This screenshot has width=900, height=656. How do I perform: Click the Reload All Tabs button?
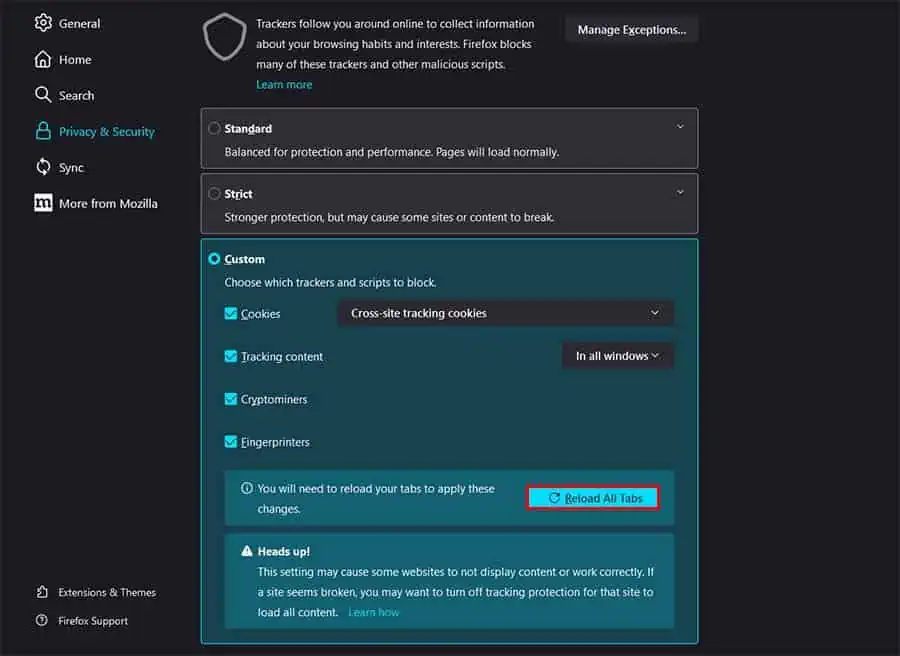pyautogui.click(x=593, y=498)
